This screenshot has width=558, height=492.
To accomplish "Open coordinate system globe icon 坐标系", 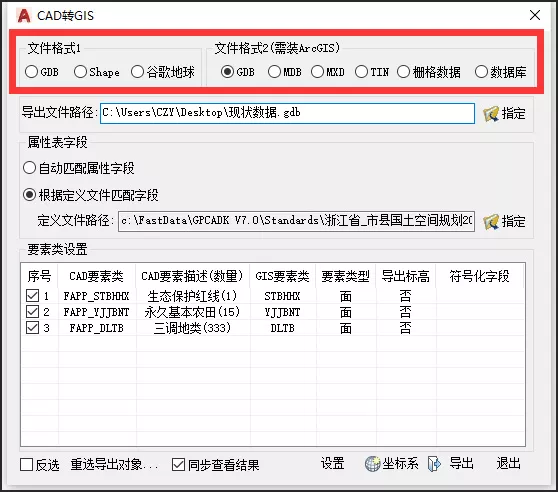I will (373, 464).
